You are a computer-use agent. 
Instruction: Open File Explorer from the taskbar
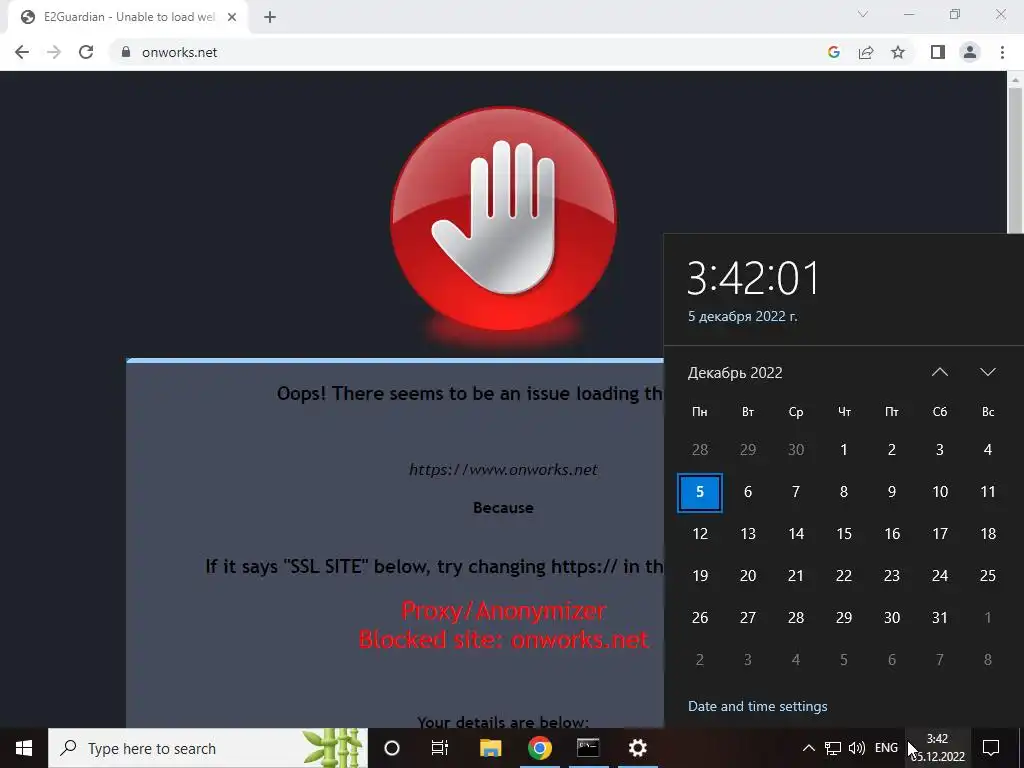[x=490, y=748]
